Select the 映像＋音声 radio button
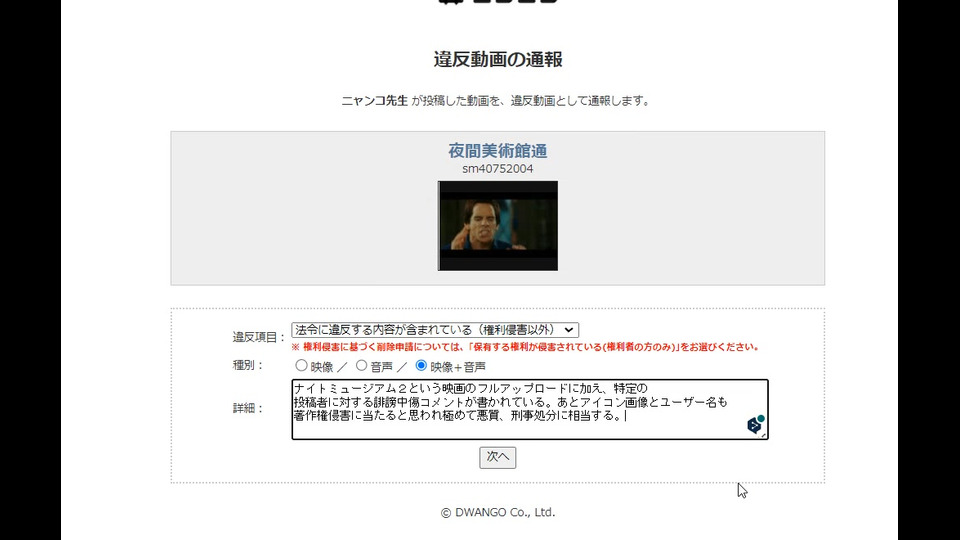960x540 pixels. pyautogui.click(x=421, y=366)
